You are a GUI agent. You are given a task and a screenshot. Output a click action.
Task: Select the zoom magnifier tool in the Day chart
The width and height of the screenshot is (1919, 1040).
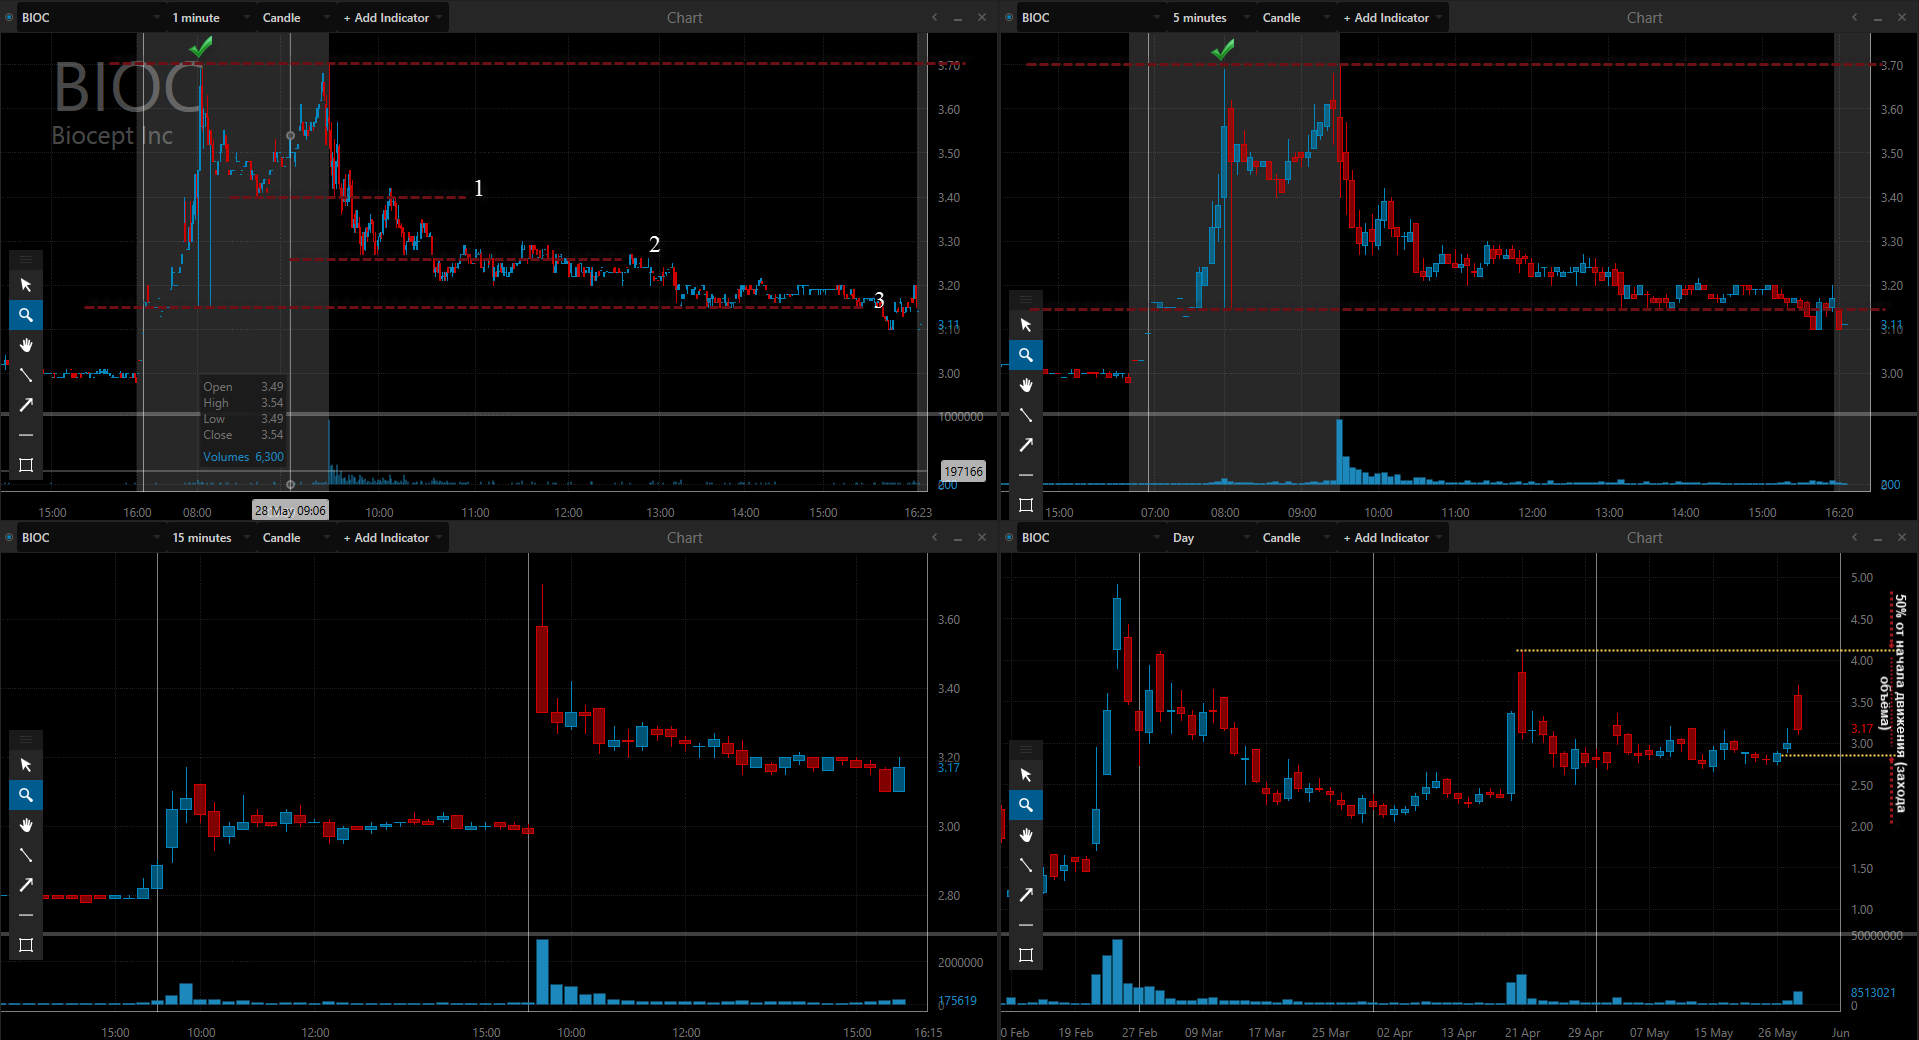tap(1026, 805)
